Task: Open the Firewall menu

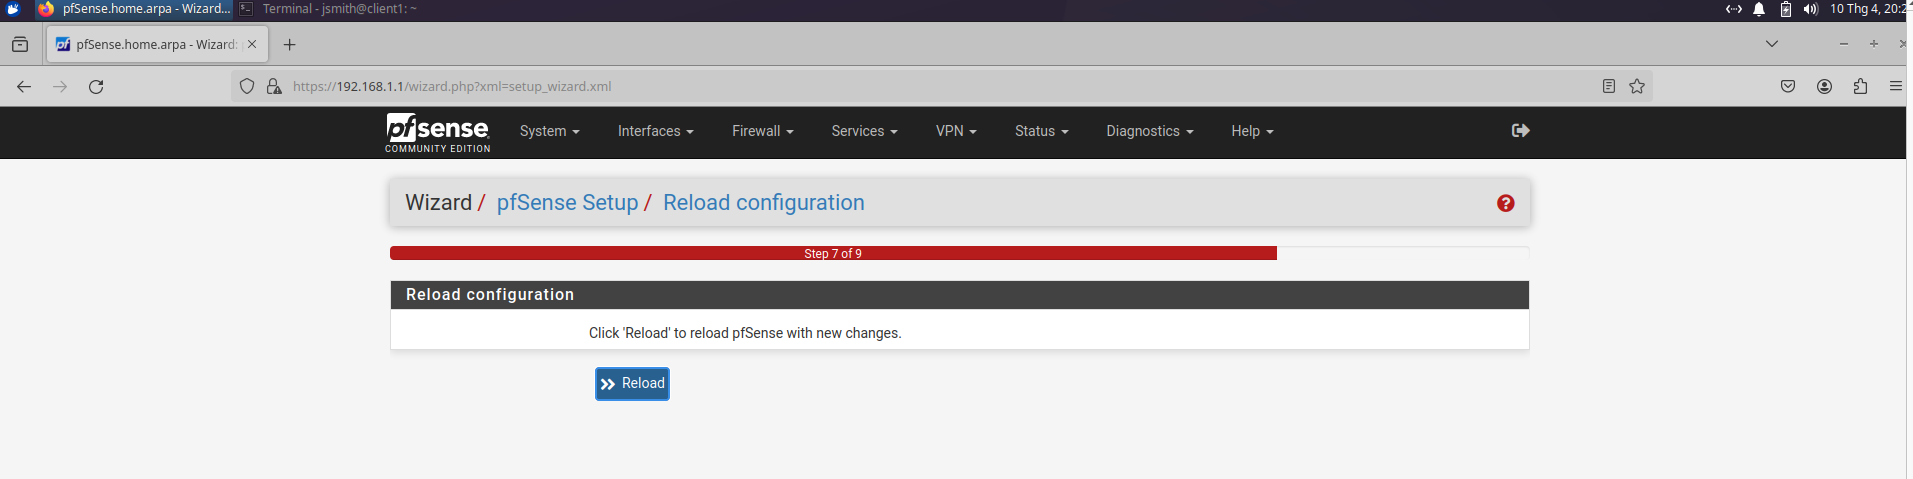Action: coord(762,131)
